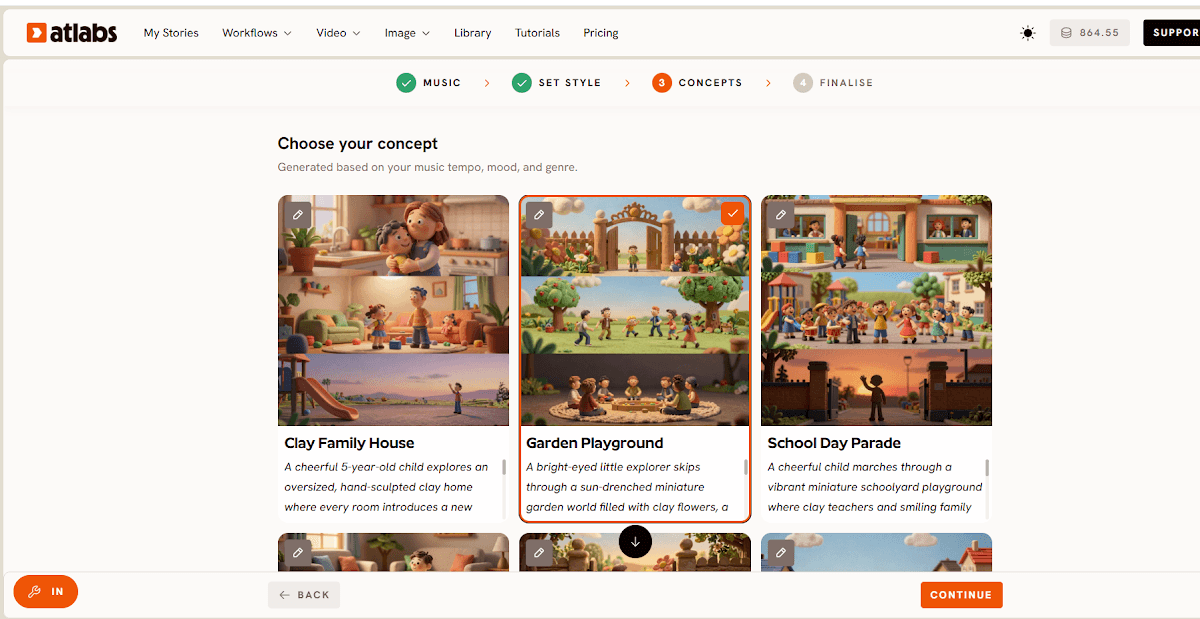Go to the Library page

coord(472,33)
